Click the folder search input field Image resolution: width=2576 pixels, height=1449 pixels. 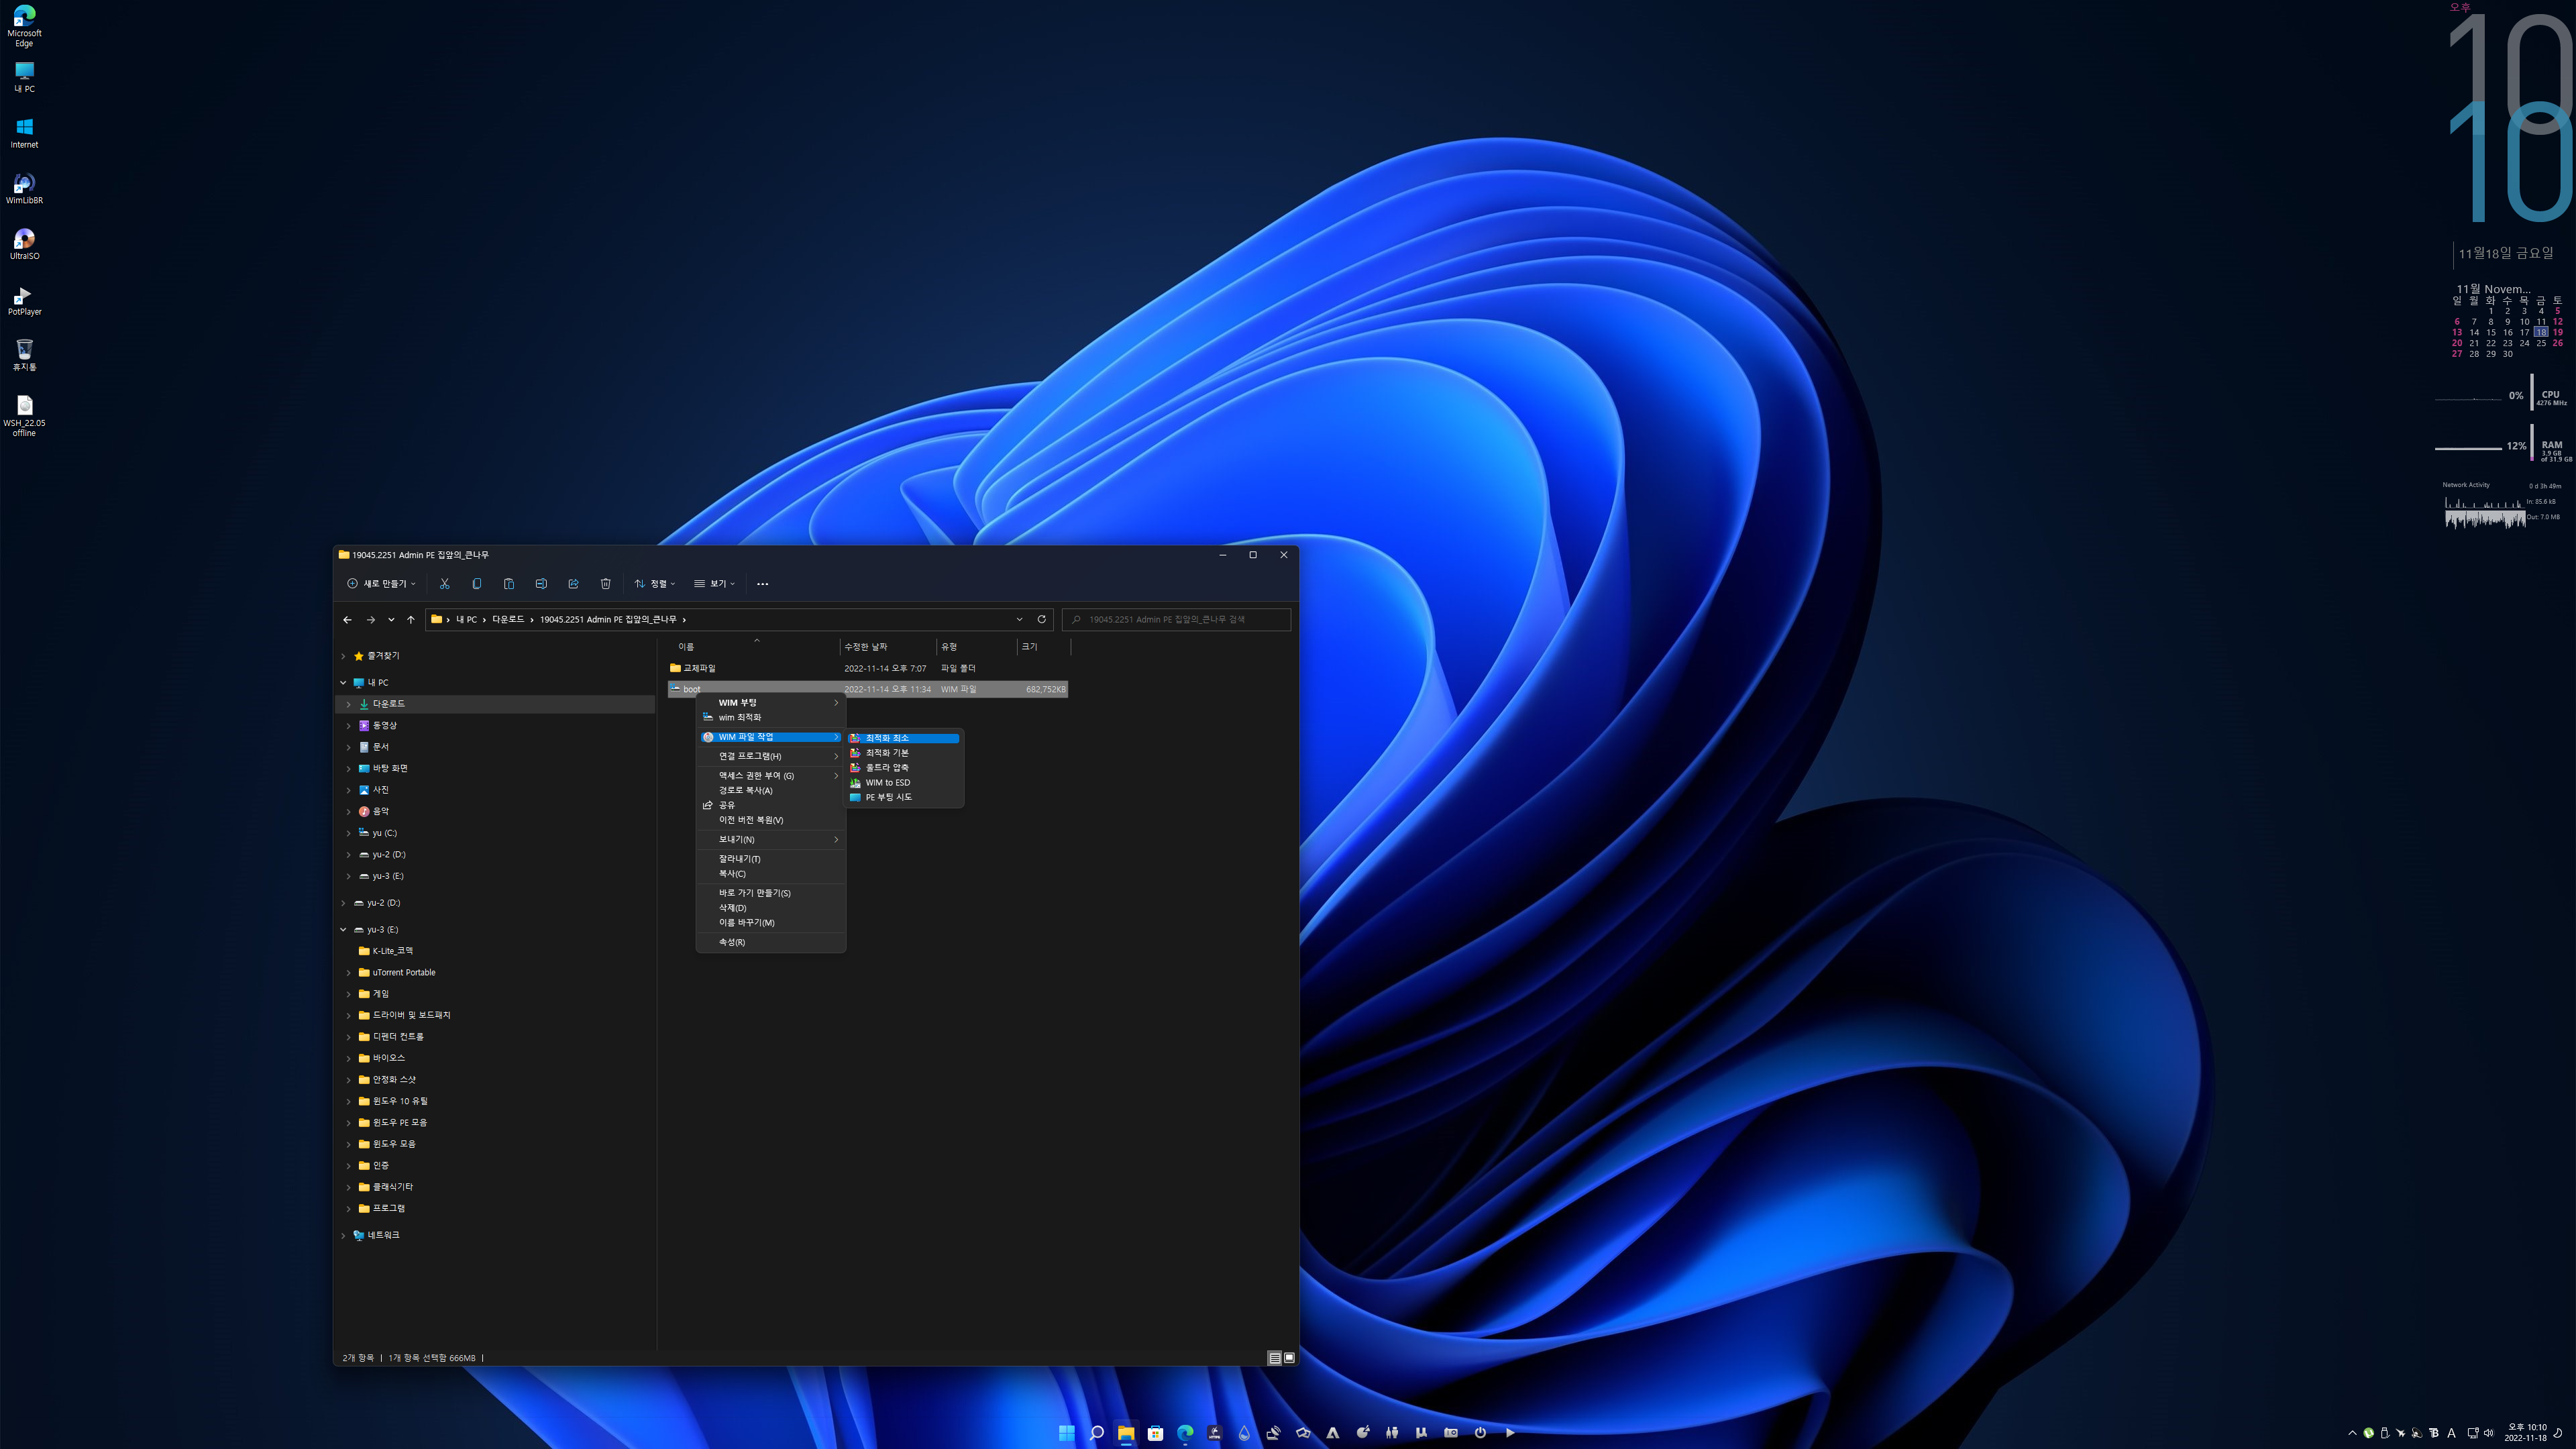coord(1176,619)
